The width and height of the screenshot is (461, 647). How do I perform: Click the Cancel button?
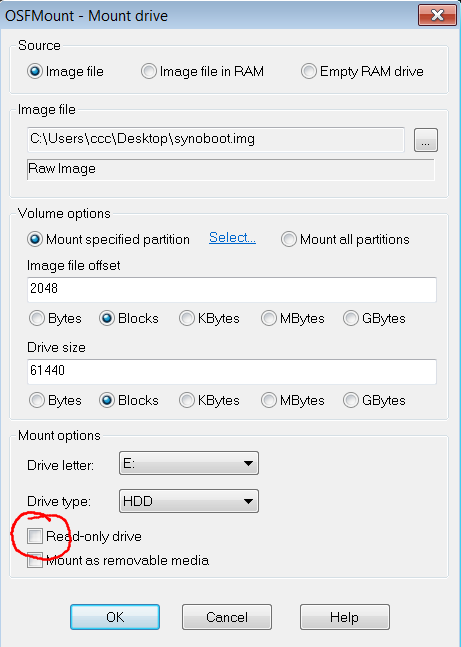(227, 617)
